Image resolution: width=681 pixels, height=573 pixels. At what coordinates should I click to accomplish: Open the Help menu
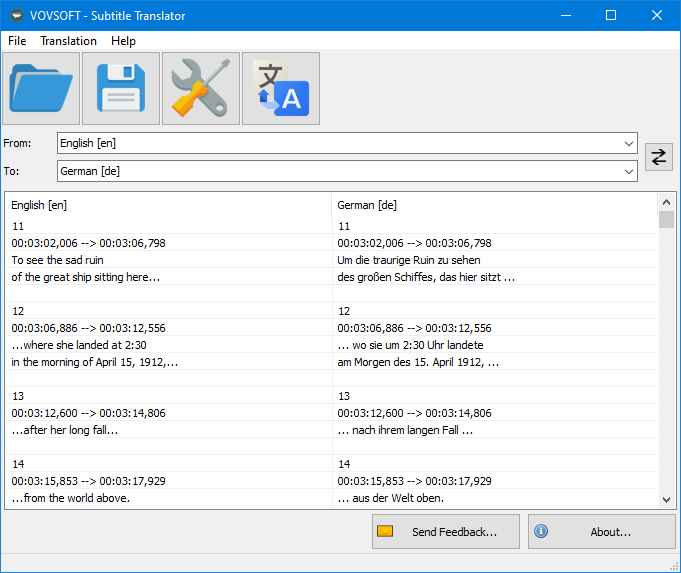point(124,41)
